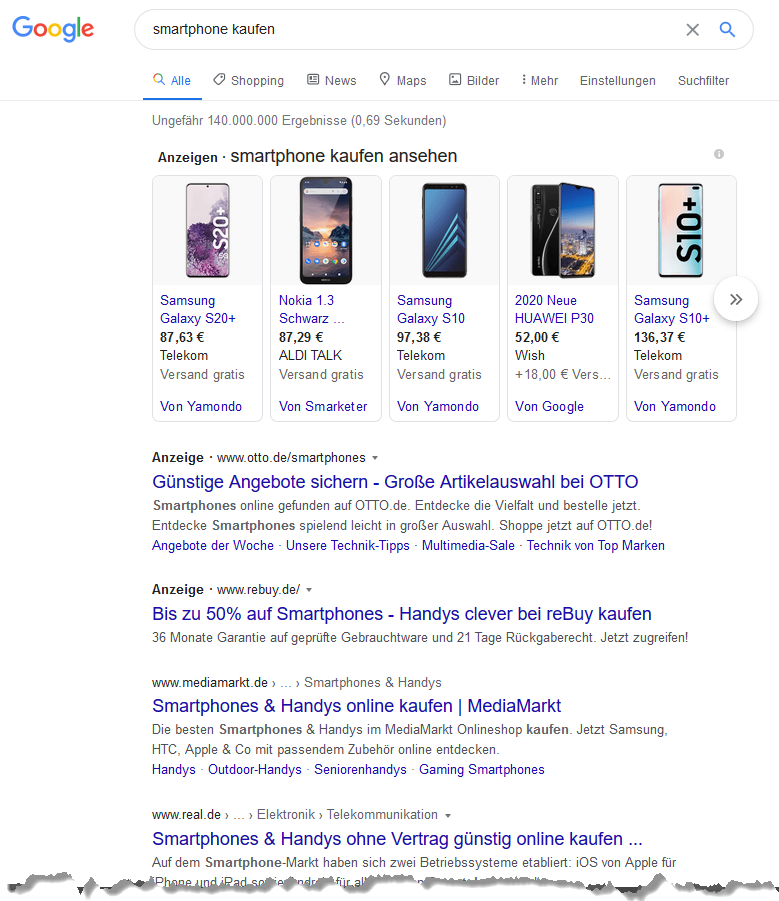Open the 'Outdoor-Handys' sitelink
The image size is (779, 901).
point(254,769)
